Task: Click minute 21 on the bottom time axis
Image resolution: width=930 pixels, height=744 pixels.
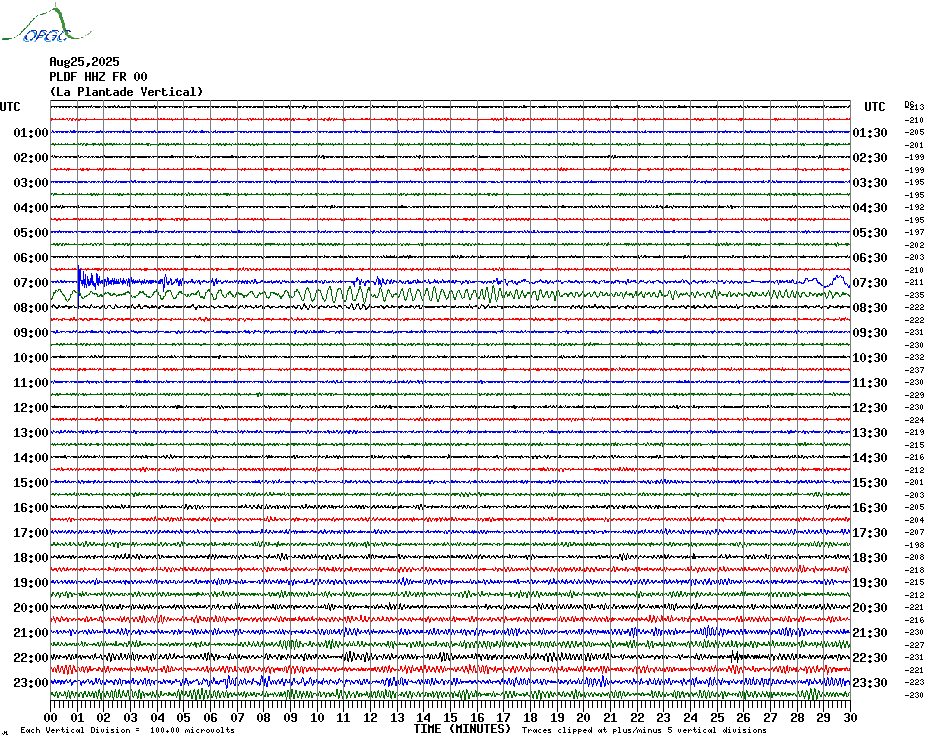Action: 610,718
